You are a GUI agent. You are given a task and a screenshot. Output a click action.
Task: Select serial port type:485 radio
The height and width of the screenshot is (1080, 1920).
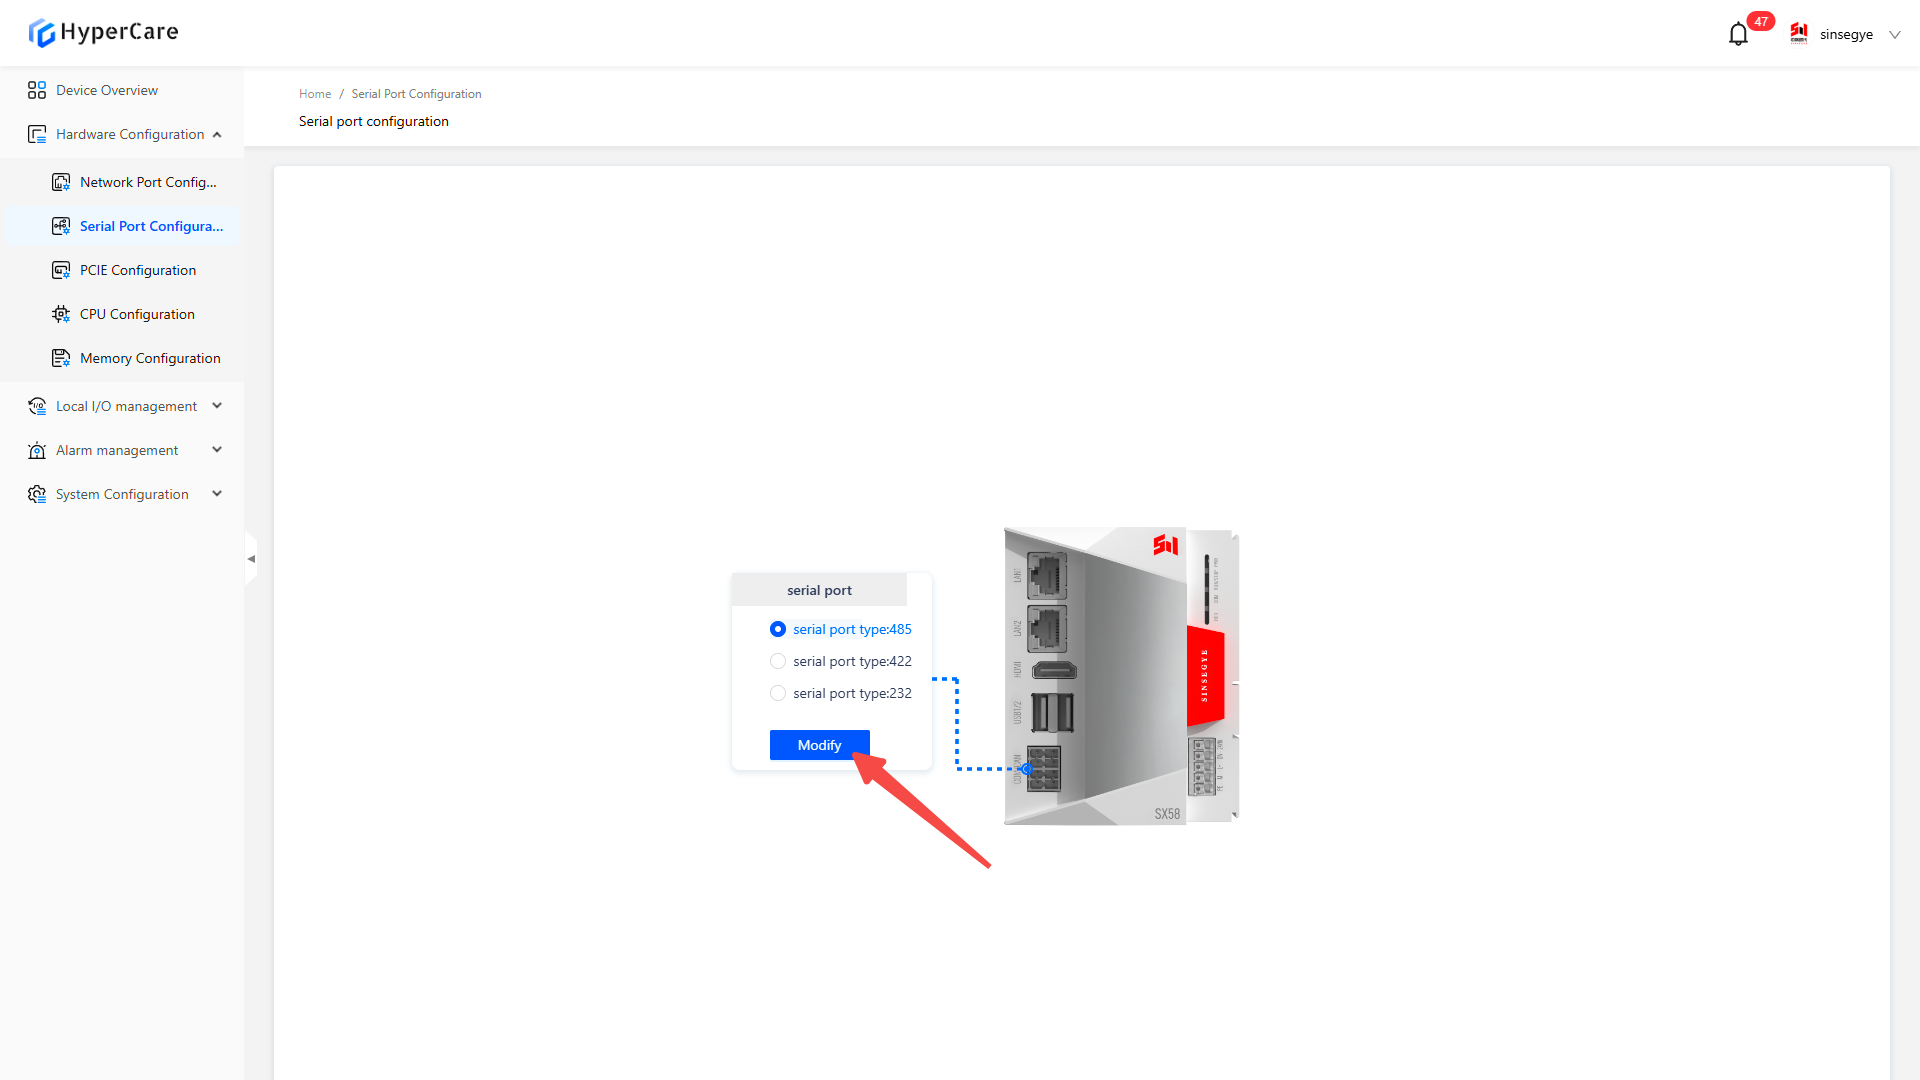pyautogui.click(x=778, y=629)
